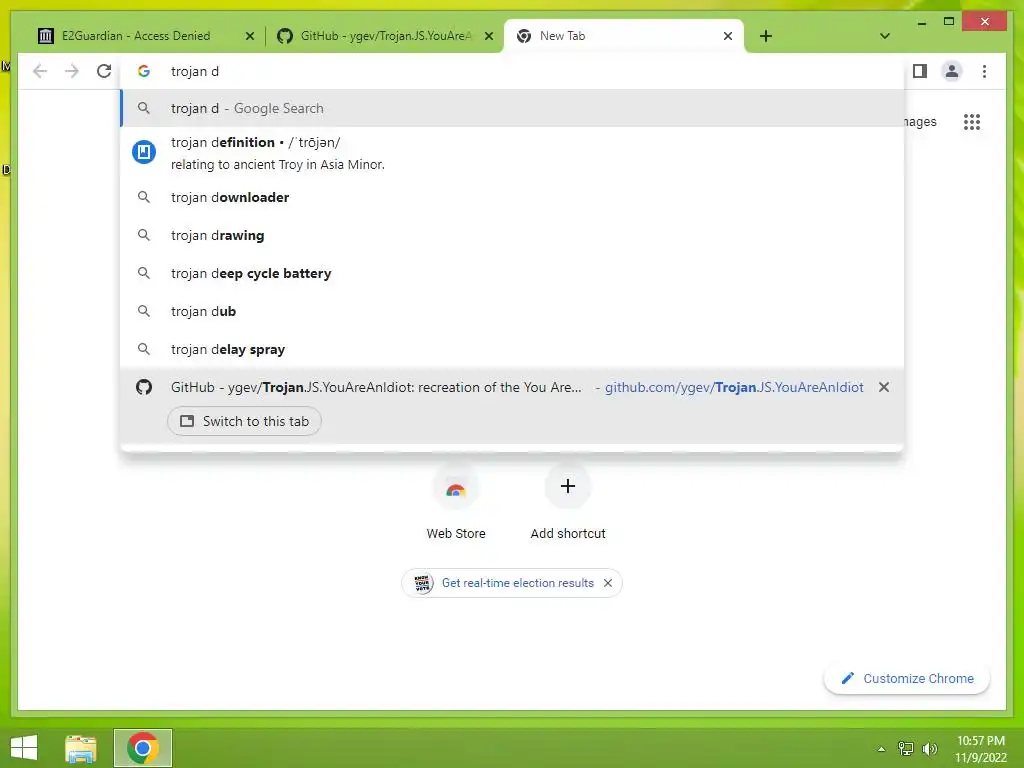The width and height of the screenshot is (1024, 768).
Task: Click the magnifier icon beside trojan downloader
Action: pos(144,197)
